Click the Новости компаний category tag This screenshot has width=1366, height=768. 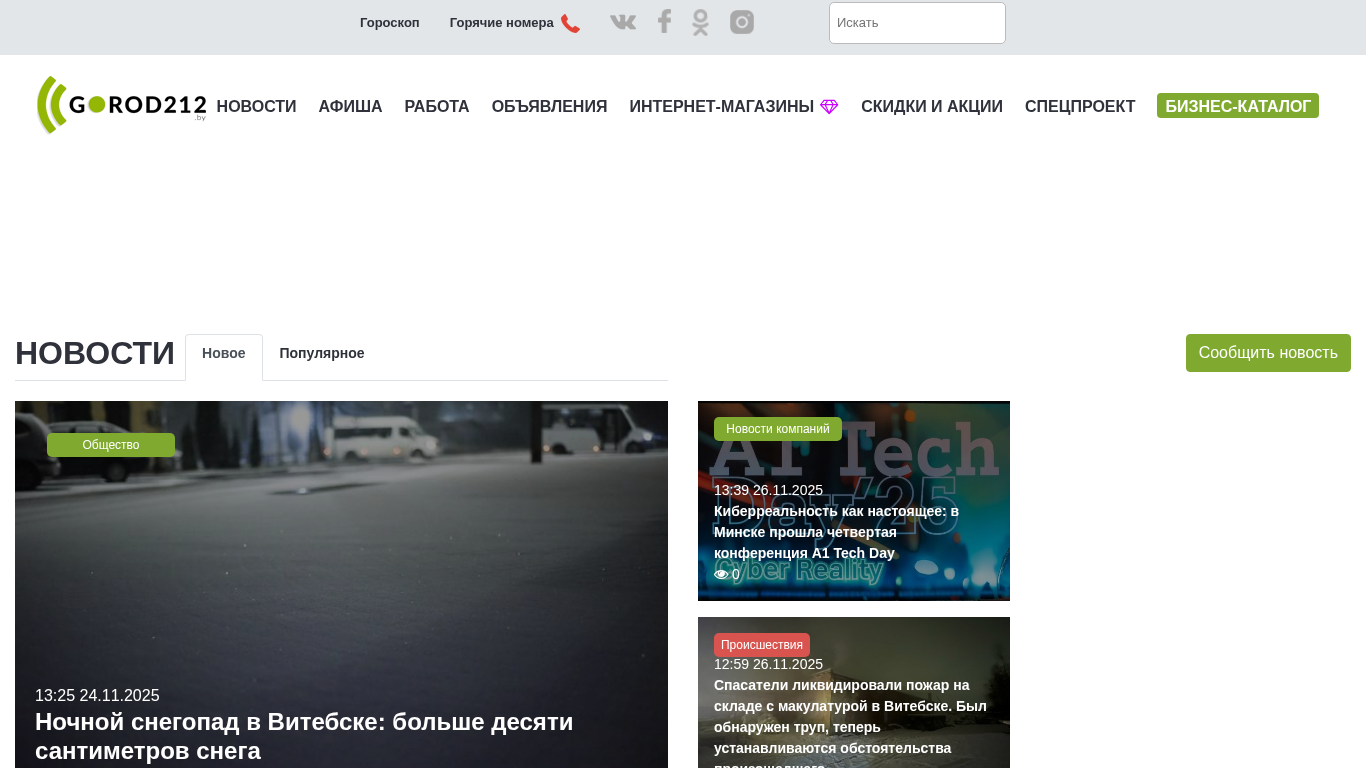tap(778, 429)
